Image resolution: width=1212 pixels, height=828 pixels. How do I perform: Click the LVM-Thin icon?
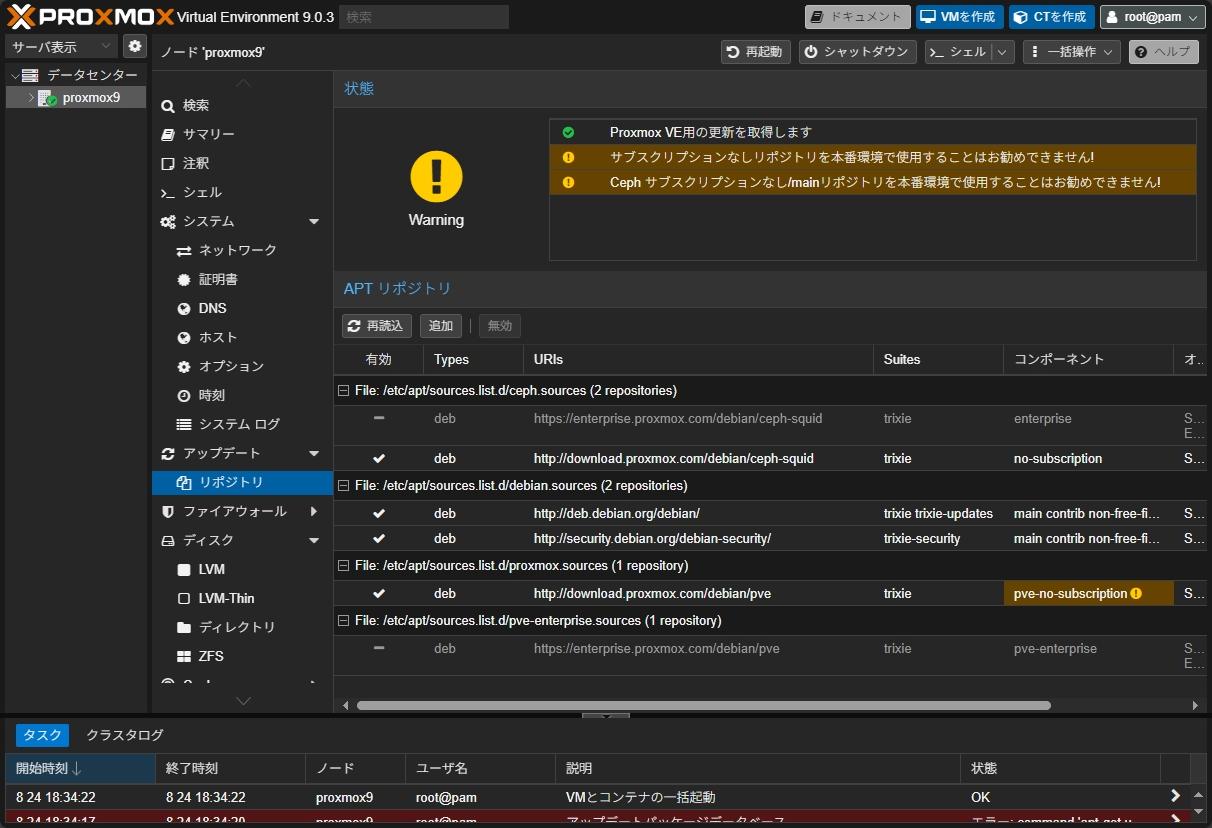184,598
